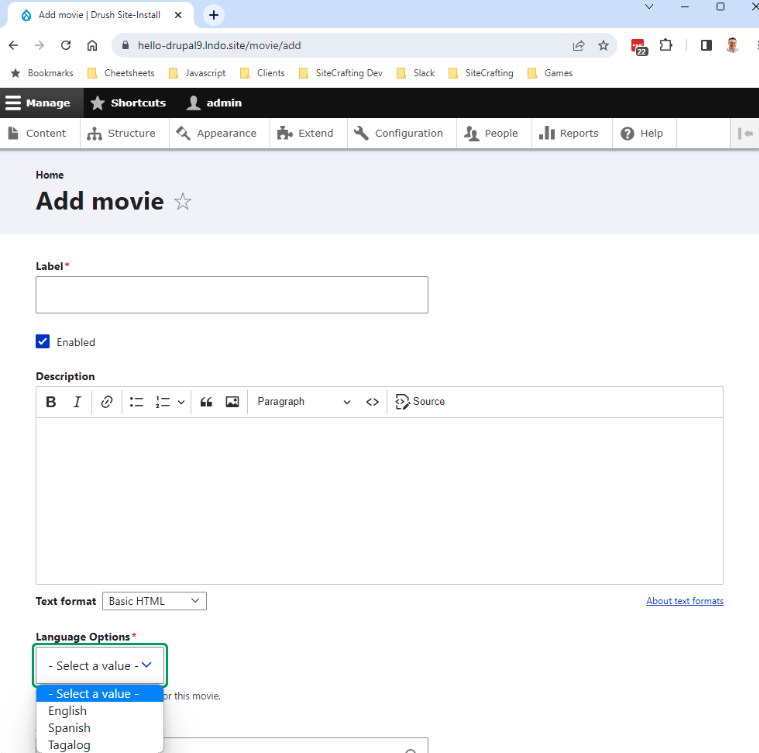Open the Text format dropdown
Image resolution: width=759 pixels, height=753 pixels.
point(154,601)
